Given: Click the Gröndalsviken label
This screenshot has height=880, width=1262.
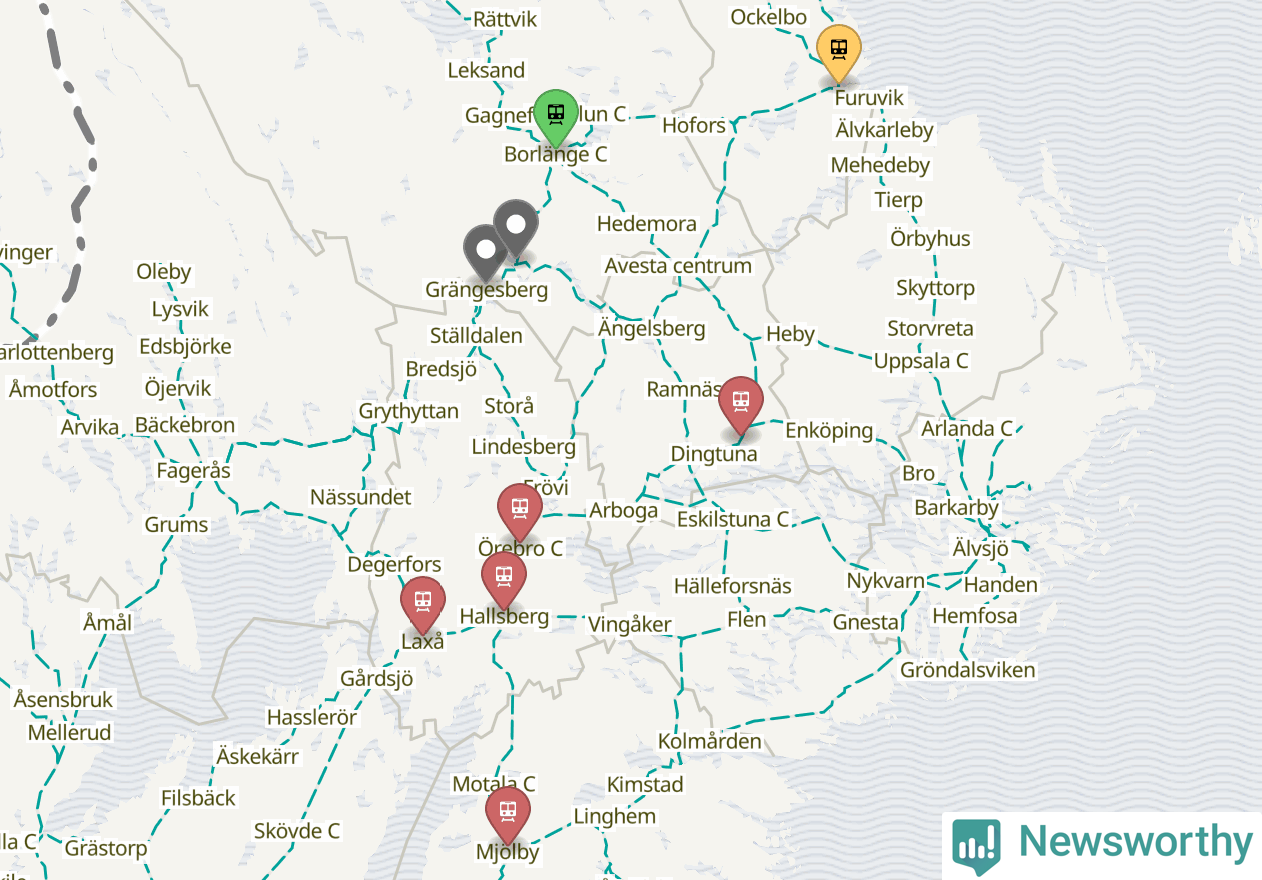Looking at the screenshot, I should [x=968, y=670].
